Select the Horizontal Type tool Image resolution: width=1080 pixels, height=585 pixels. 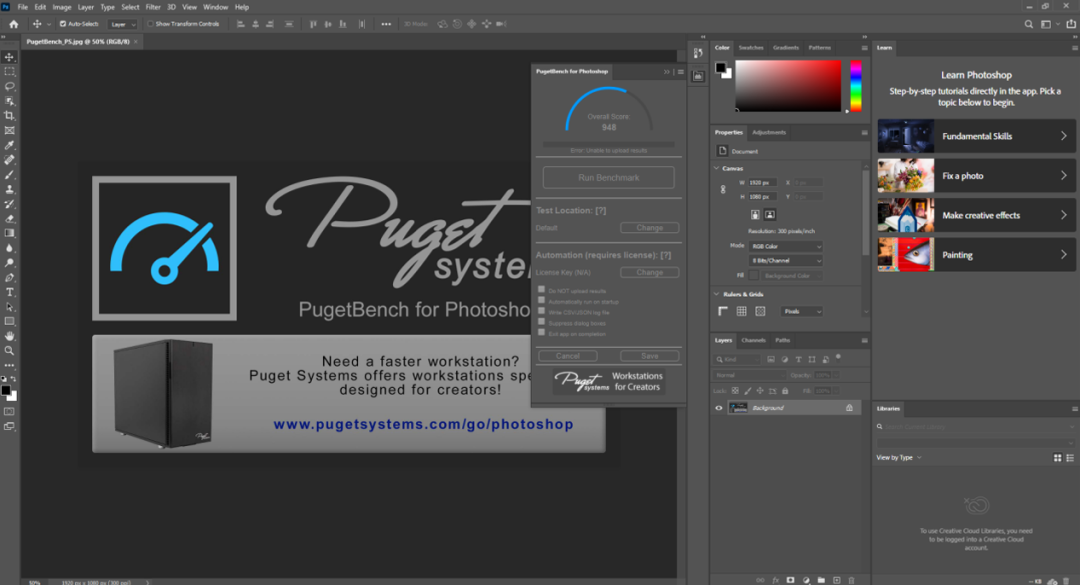coord(10,292)
